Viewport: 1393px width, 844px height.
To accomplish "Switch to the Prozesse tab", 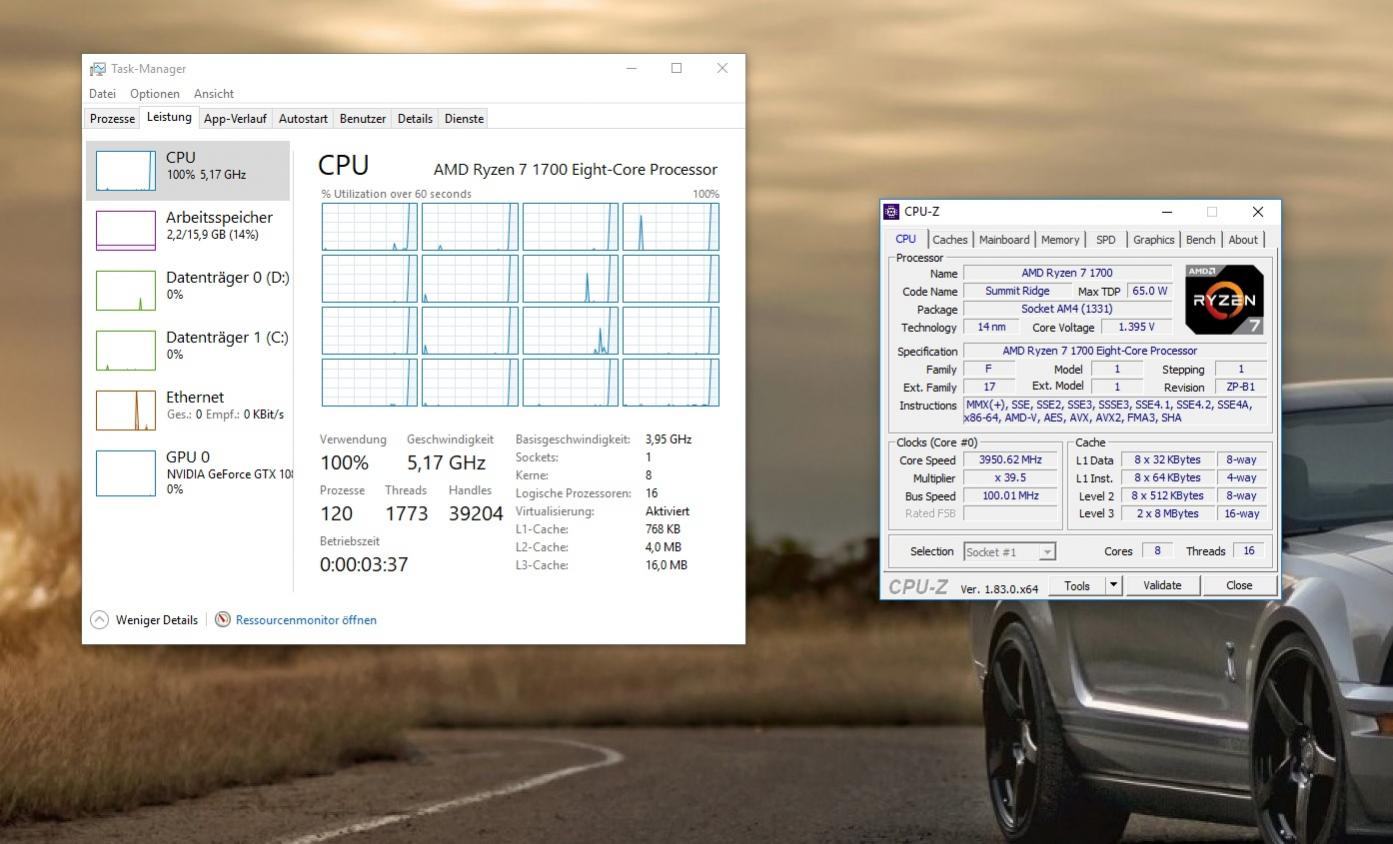I will [x=112, y=118].
